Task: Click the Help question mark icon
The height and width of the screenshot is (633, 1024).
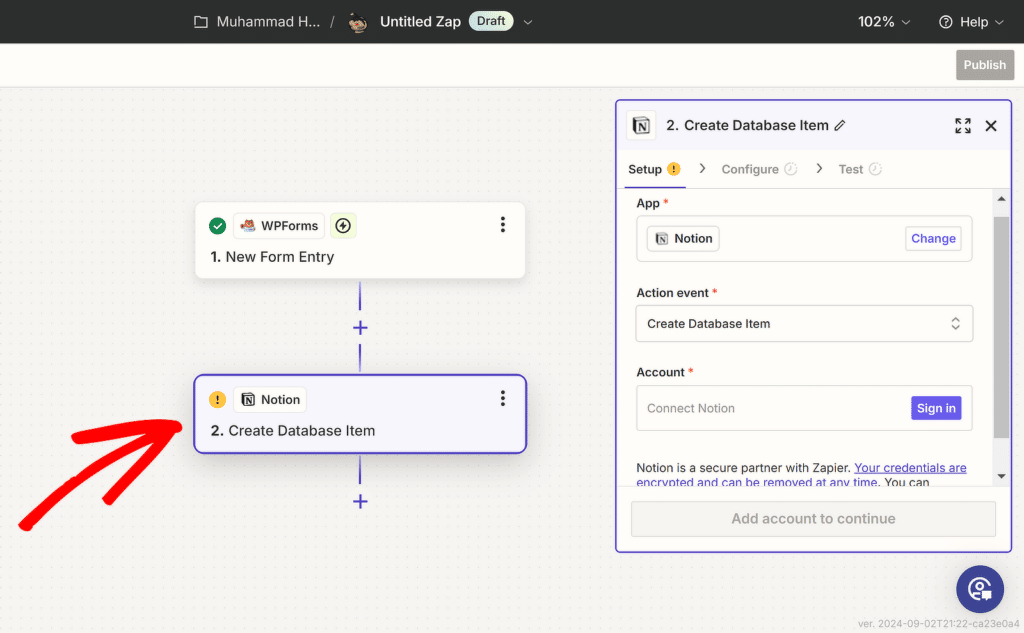Action: 945,22
